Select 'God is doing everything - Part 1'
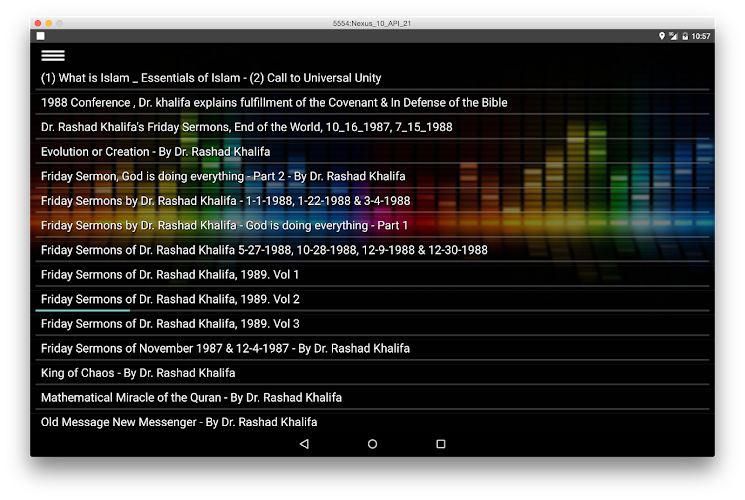The width and height of the screenshot is (745, 500). (x=372, y=225)
